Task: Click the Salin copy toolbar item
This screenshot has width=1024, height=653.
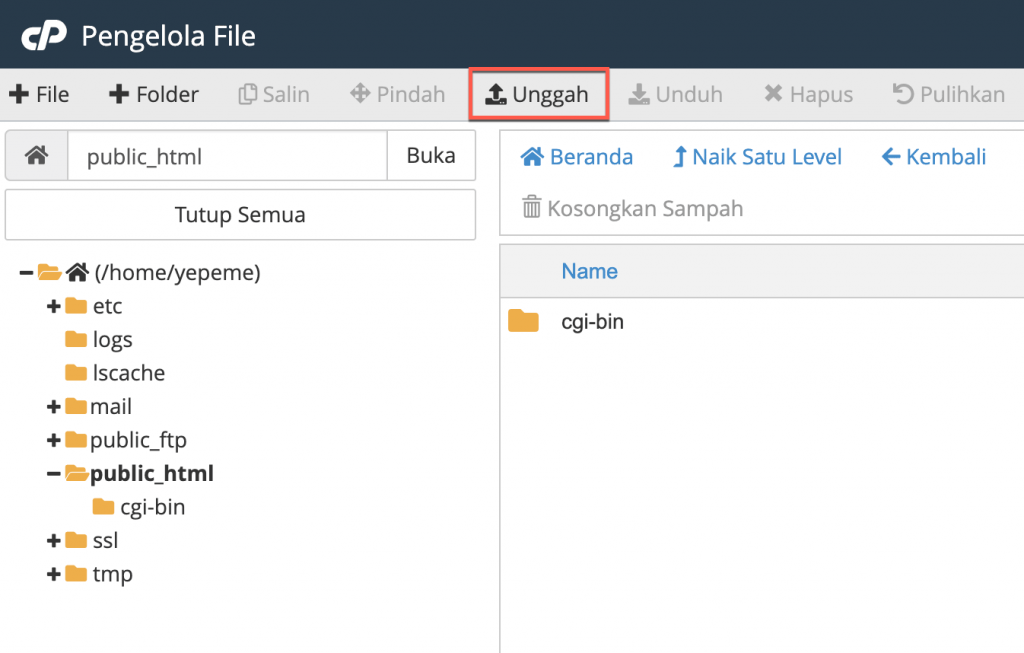Action: click(x=274, y=95)
